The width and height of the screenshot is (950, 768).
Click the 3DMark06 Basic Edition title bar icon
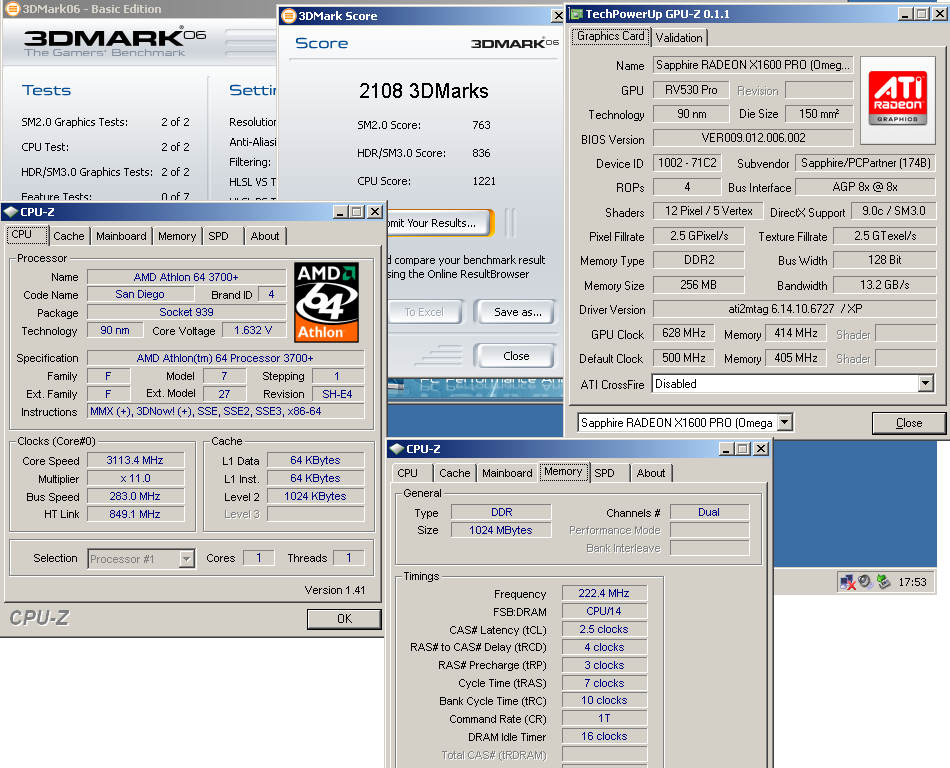click(12, 8)
